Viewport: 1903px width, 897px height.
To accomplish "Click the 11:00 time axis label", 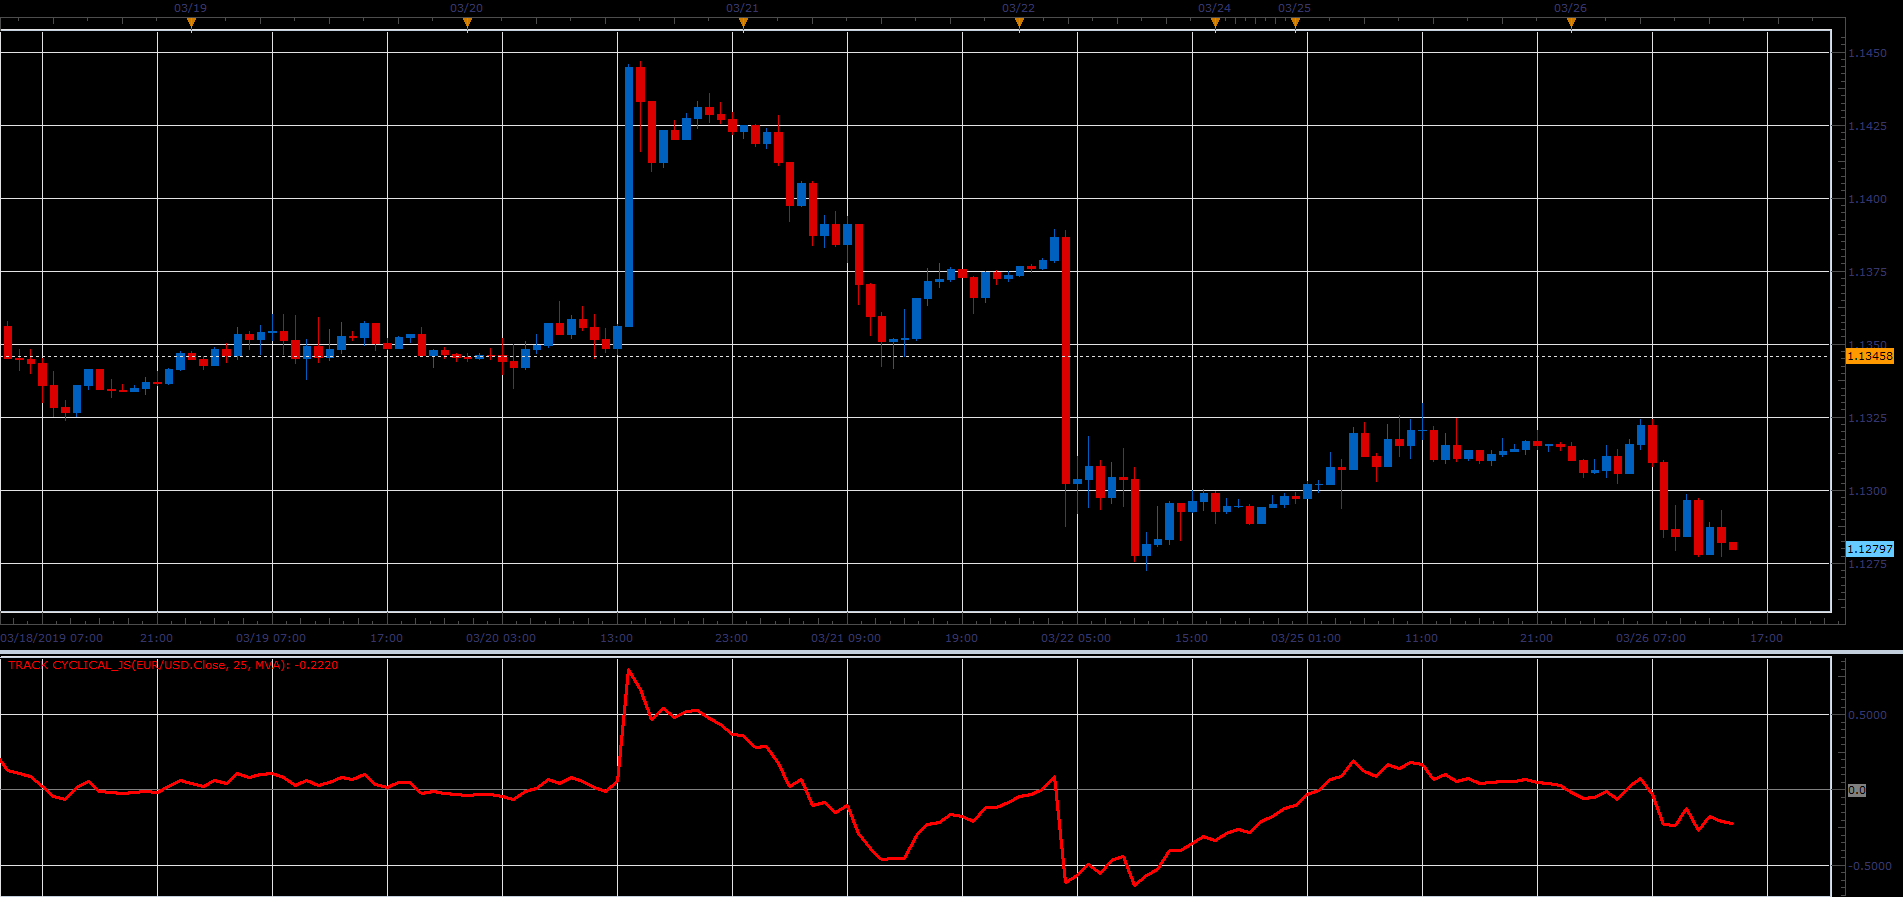I will 1421,638.
